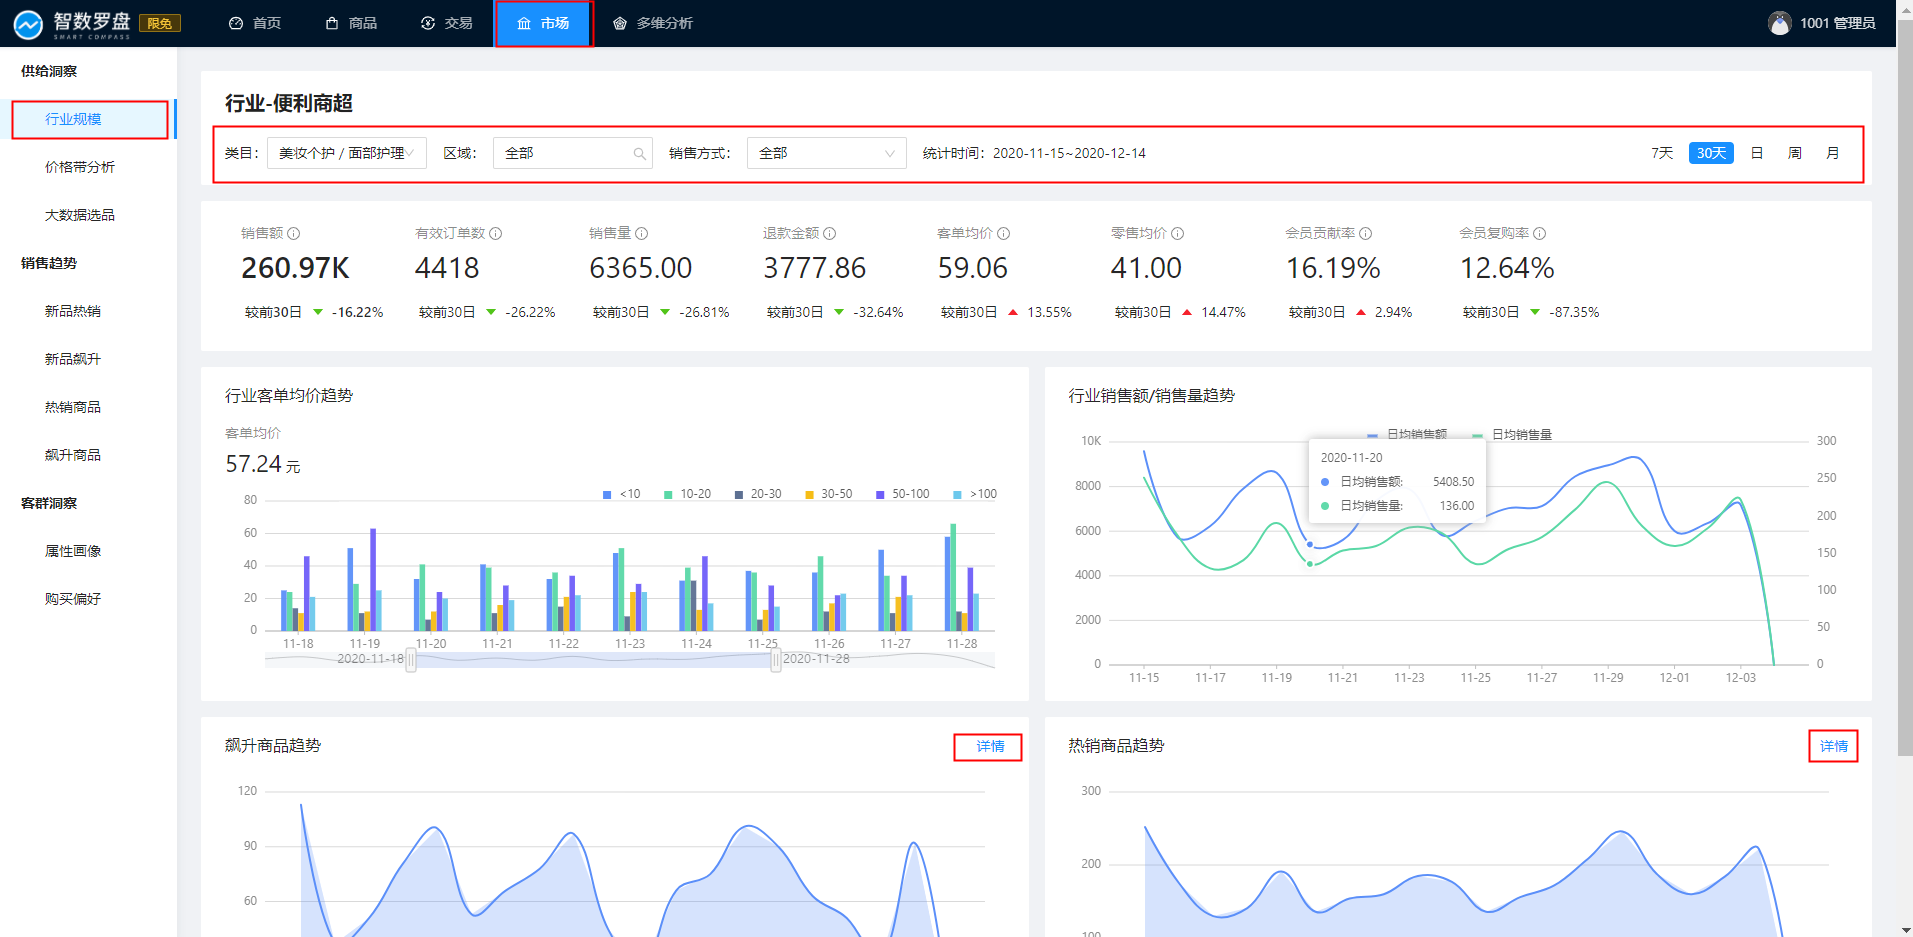The image size is (1913, 937).
Task: Go to 价格带分析 in the sidebar
Action: pos(80,167)
